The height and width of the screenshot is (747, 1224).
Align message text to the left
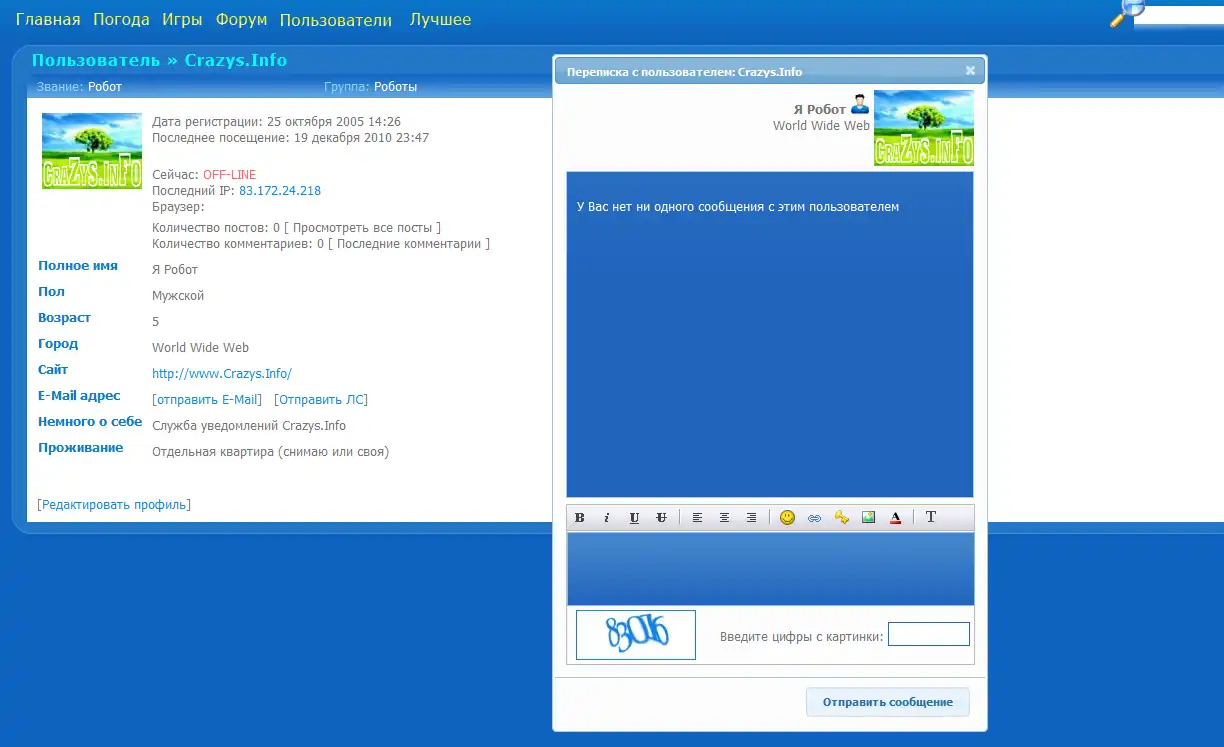pyautogui.click(x=697, y=518)
